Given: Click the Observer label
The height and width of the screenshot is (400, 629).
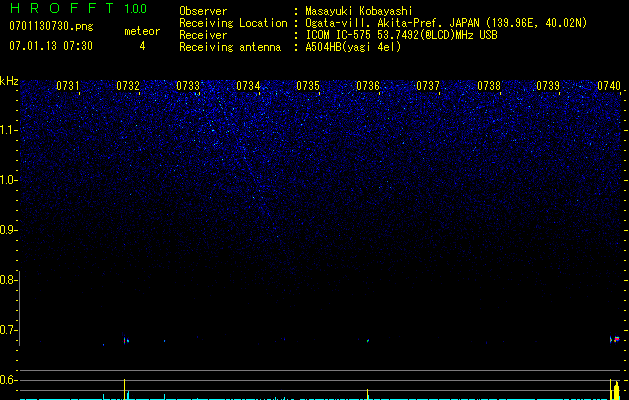Looking at the screenshot, I should pyautogui.click(x=203, y=11).
